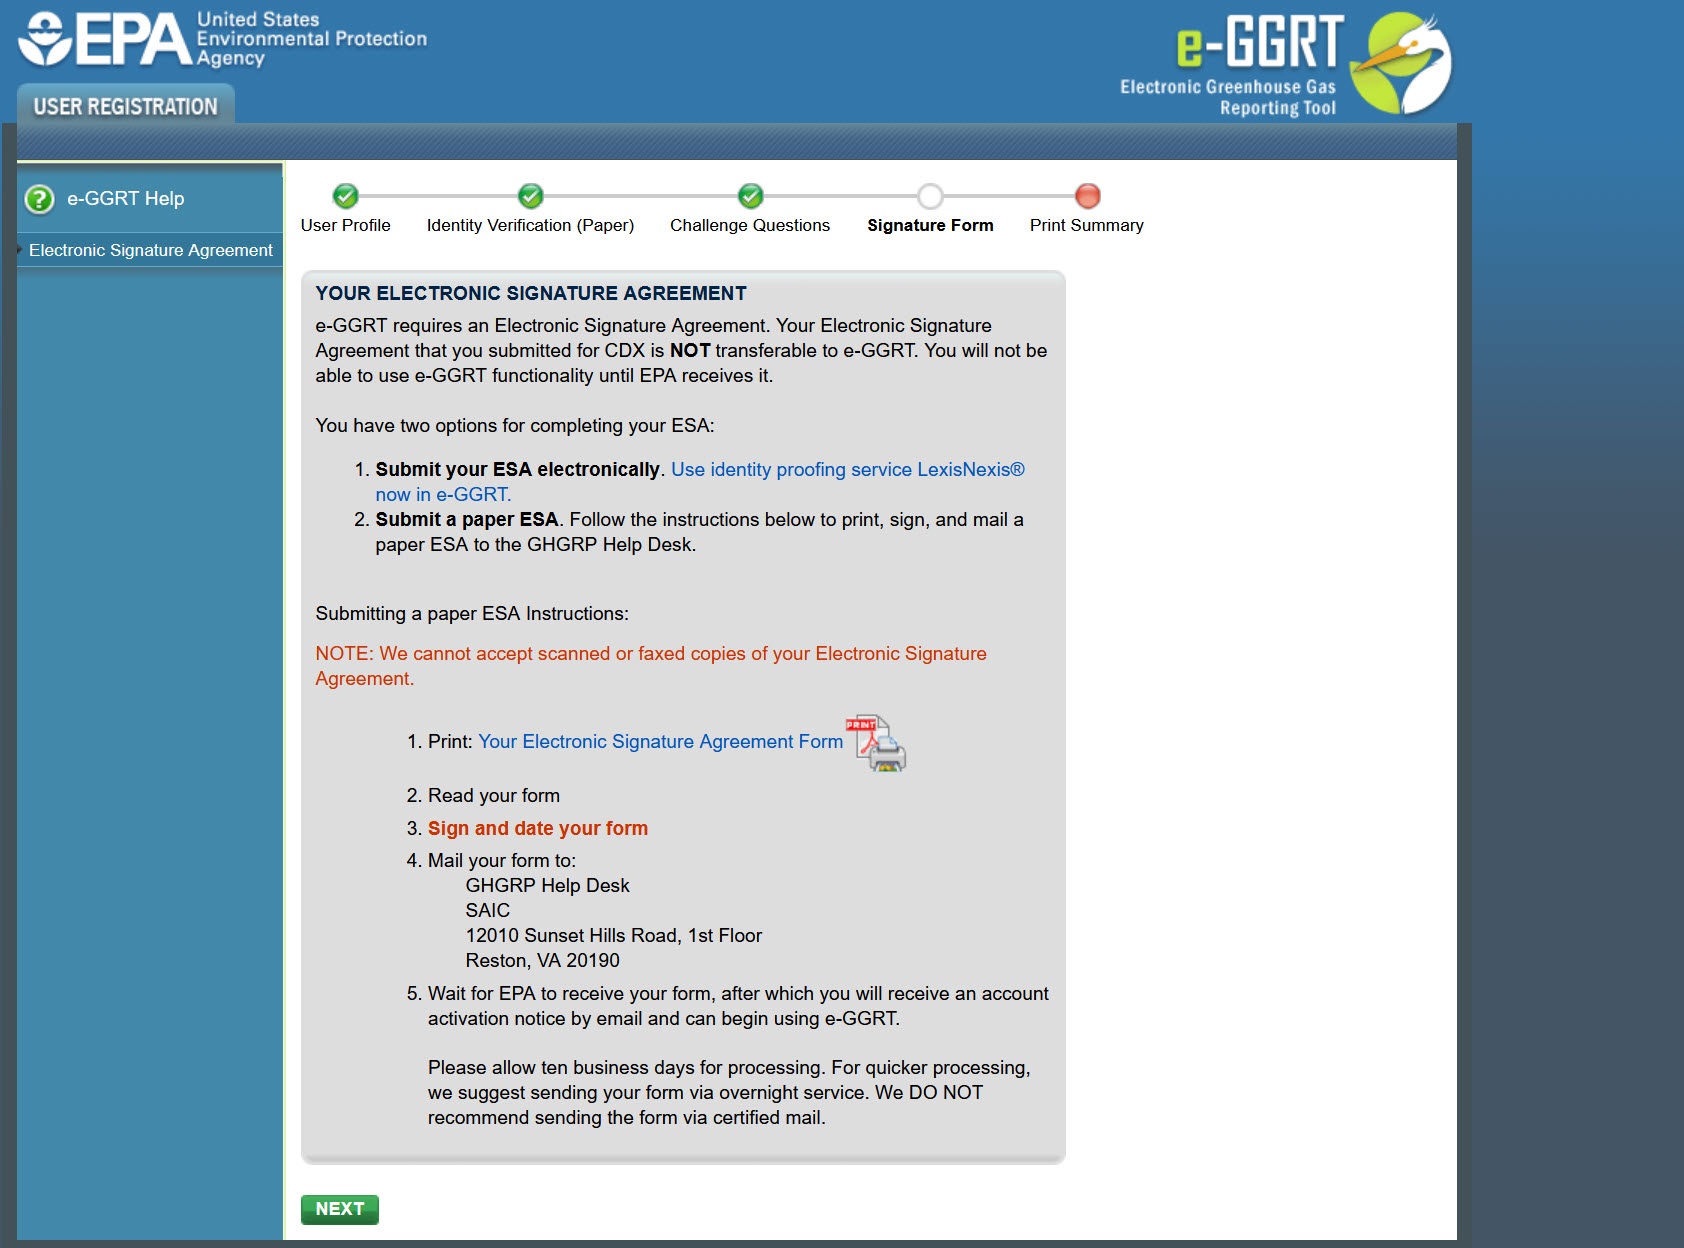
Task: Open Your Electronic Signature Agreement Form link
Action: 660,742
